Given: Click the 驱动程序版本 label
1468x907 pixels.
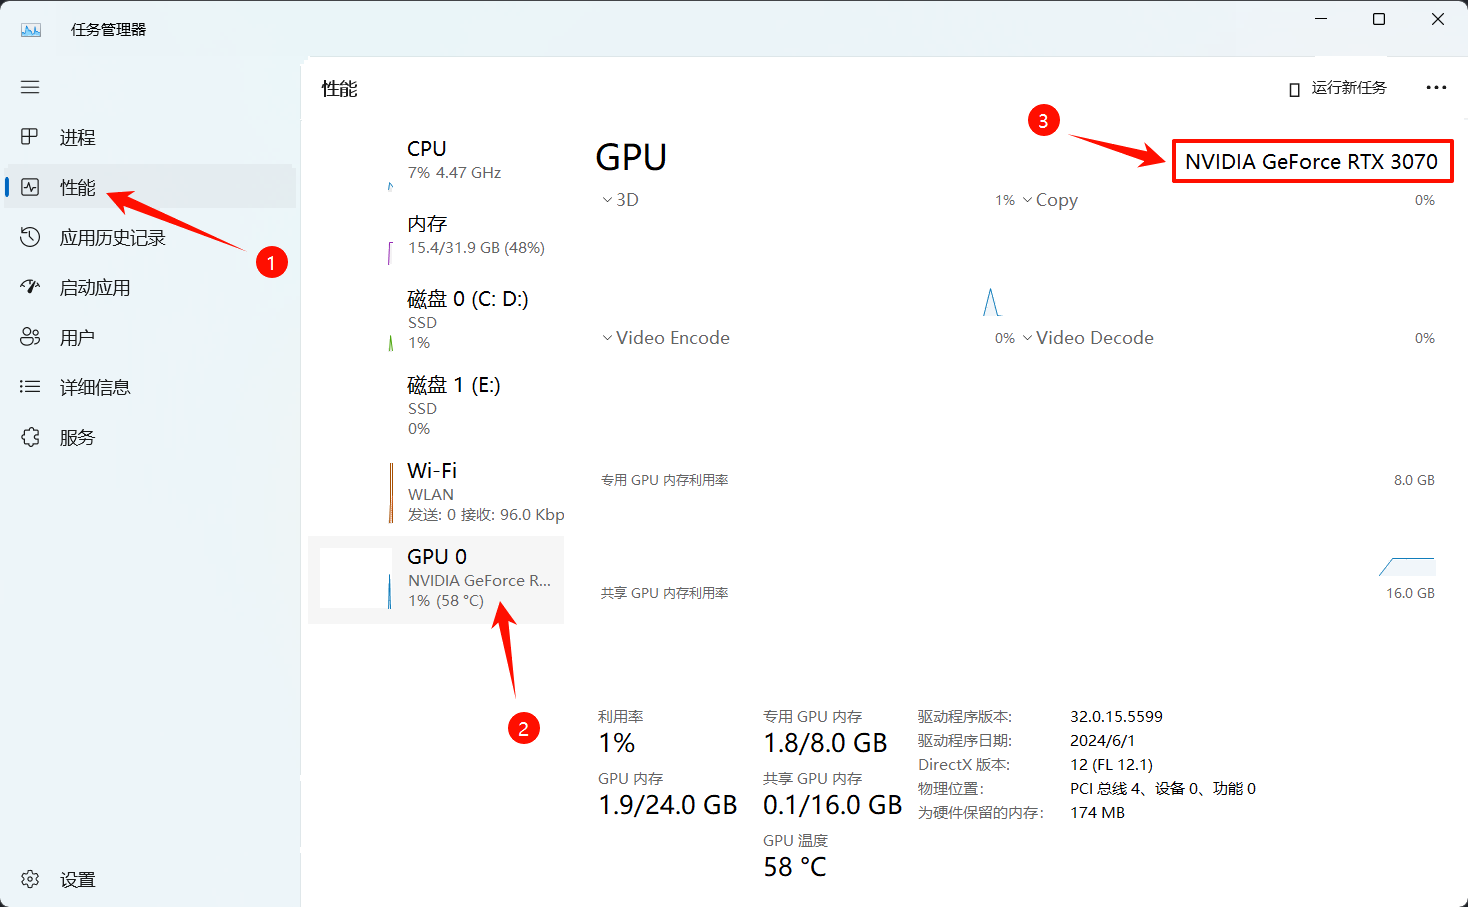Looking at the screenshot, I should 964,716.
